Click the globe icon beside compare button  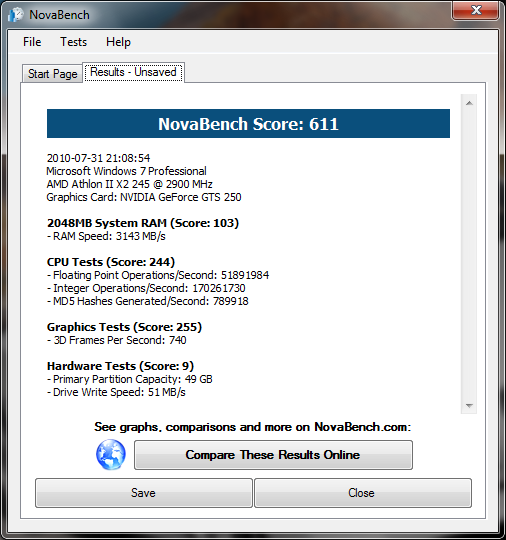pyautogui.click(x=111, y=455)
